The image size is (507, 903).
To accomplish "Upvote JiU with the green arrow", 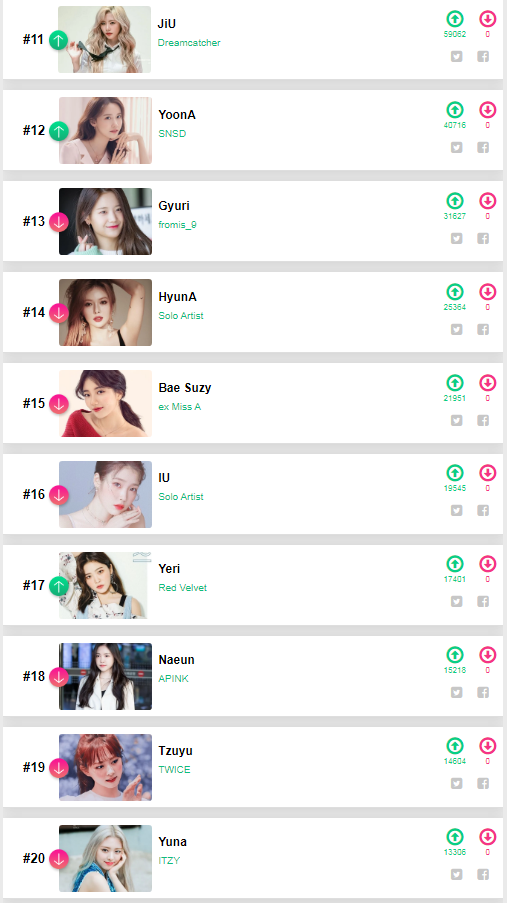I will point(455,19).
